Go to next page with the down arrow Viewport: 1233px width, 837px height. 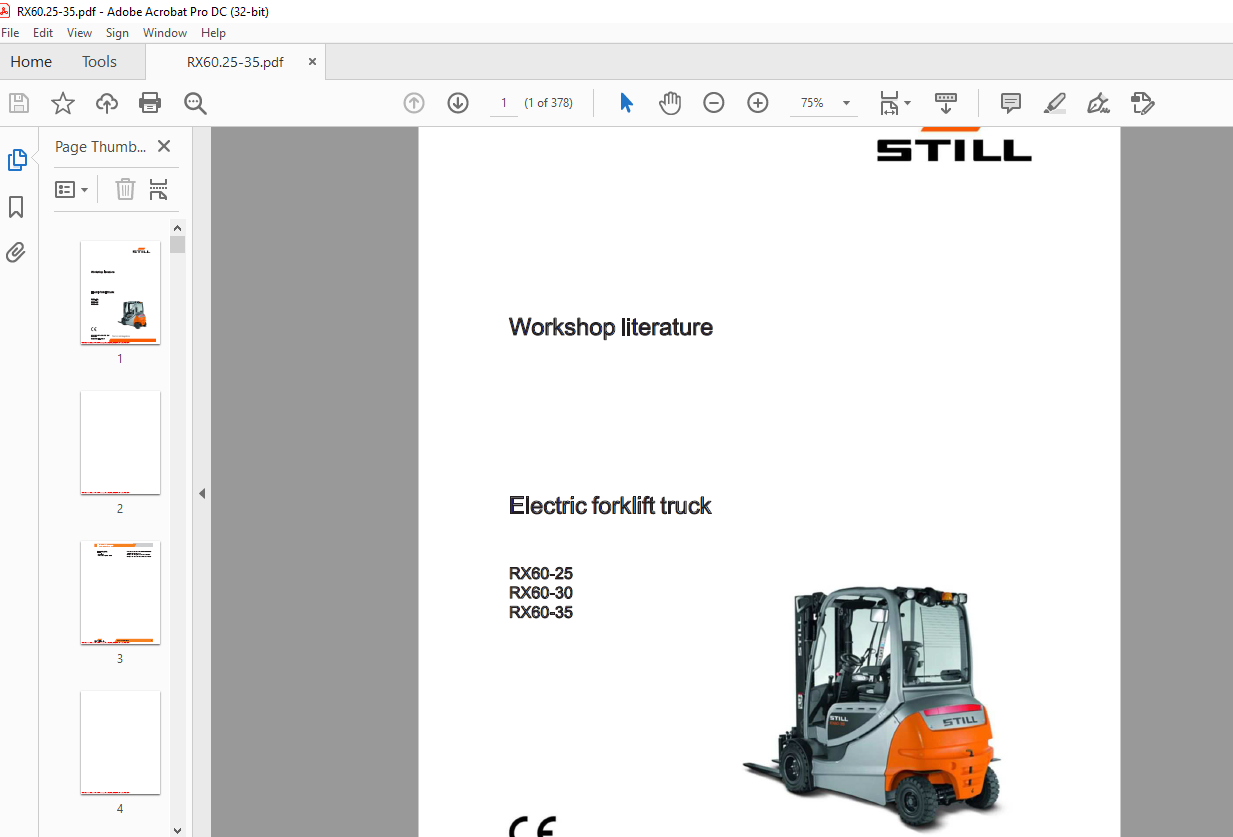coord(458,103)
